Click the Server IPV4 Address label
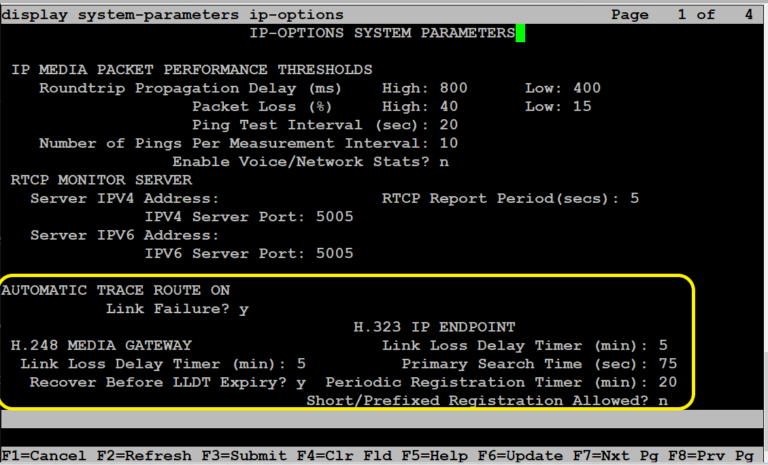This screenshot has width=768, height=465. click(124, 198)
